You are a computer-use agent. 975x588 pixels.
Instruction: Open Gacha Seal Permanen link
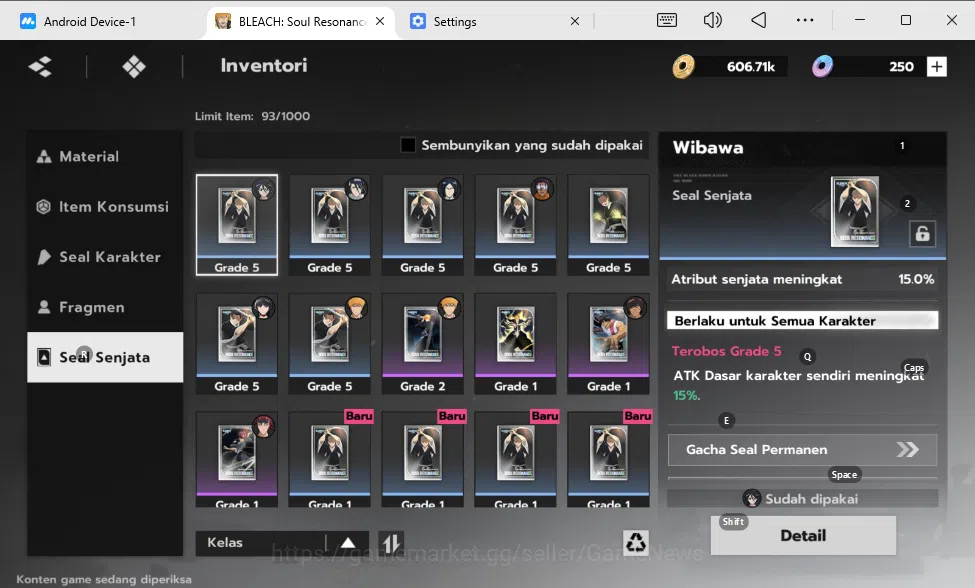point(802,449)
